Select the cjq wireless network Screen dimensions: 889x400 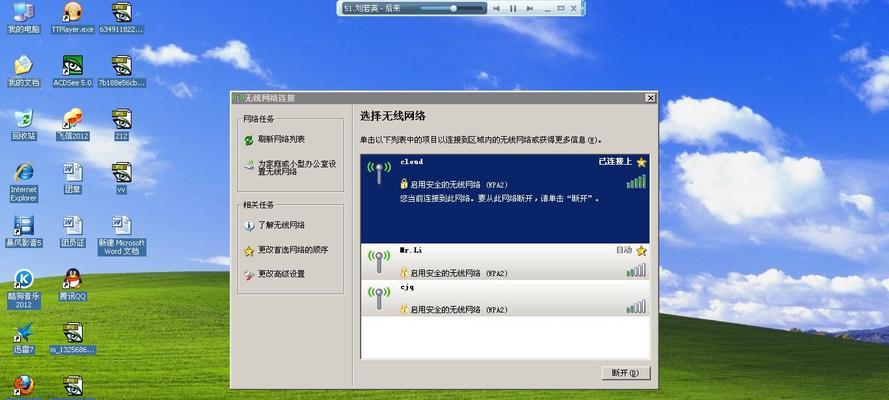click(505, 298)
